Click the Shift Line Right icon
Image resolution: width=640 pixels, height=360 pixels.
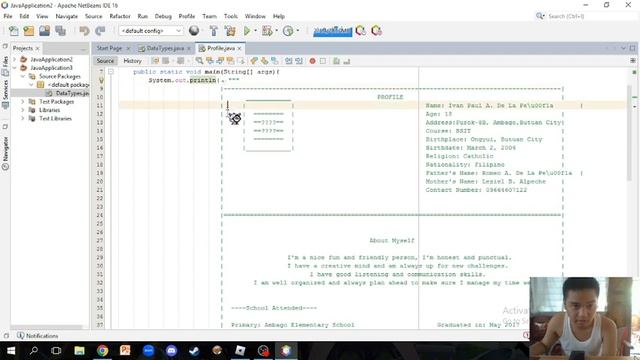pos(299,61)
